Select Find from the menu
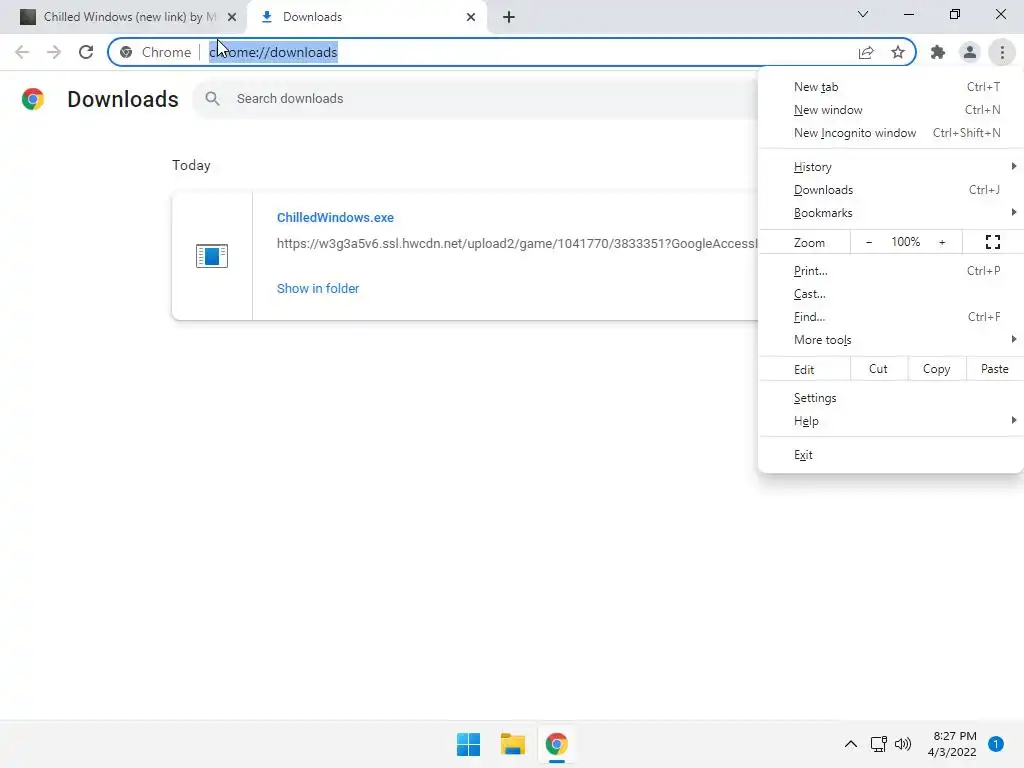Image resolution: width=1024 pixels, height=768 pixels. click(x=891, y=316)
